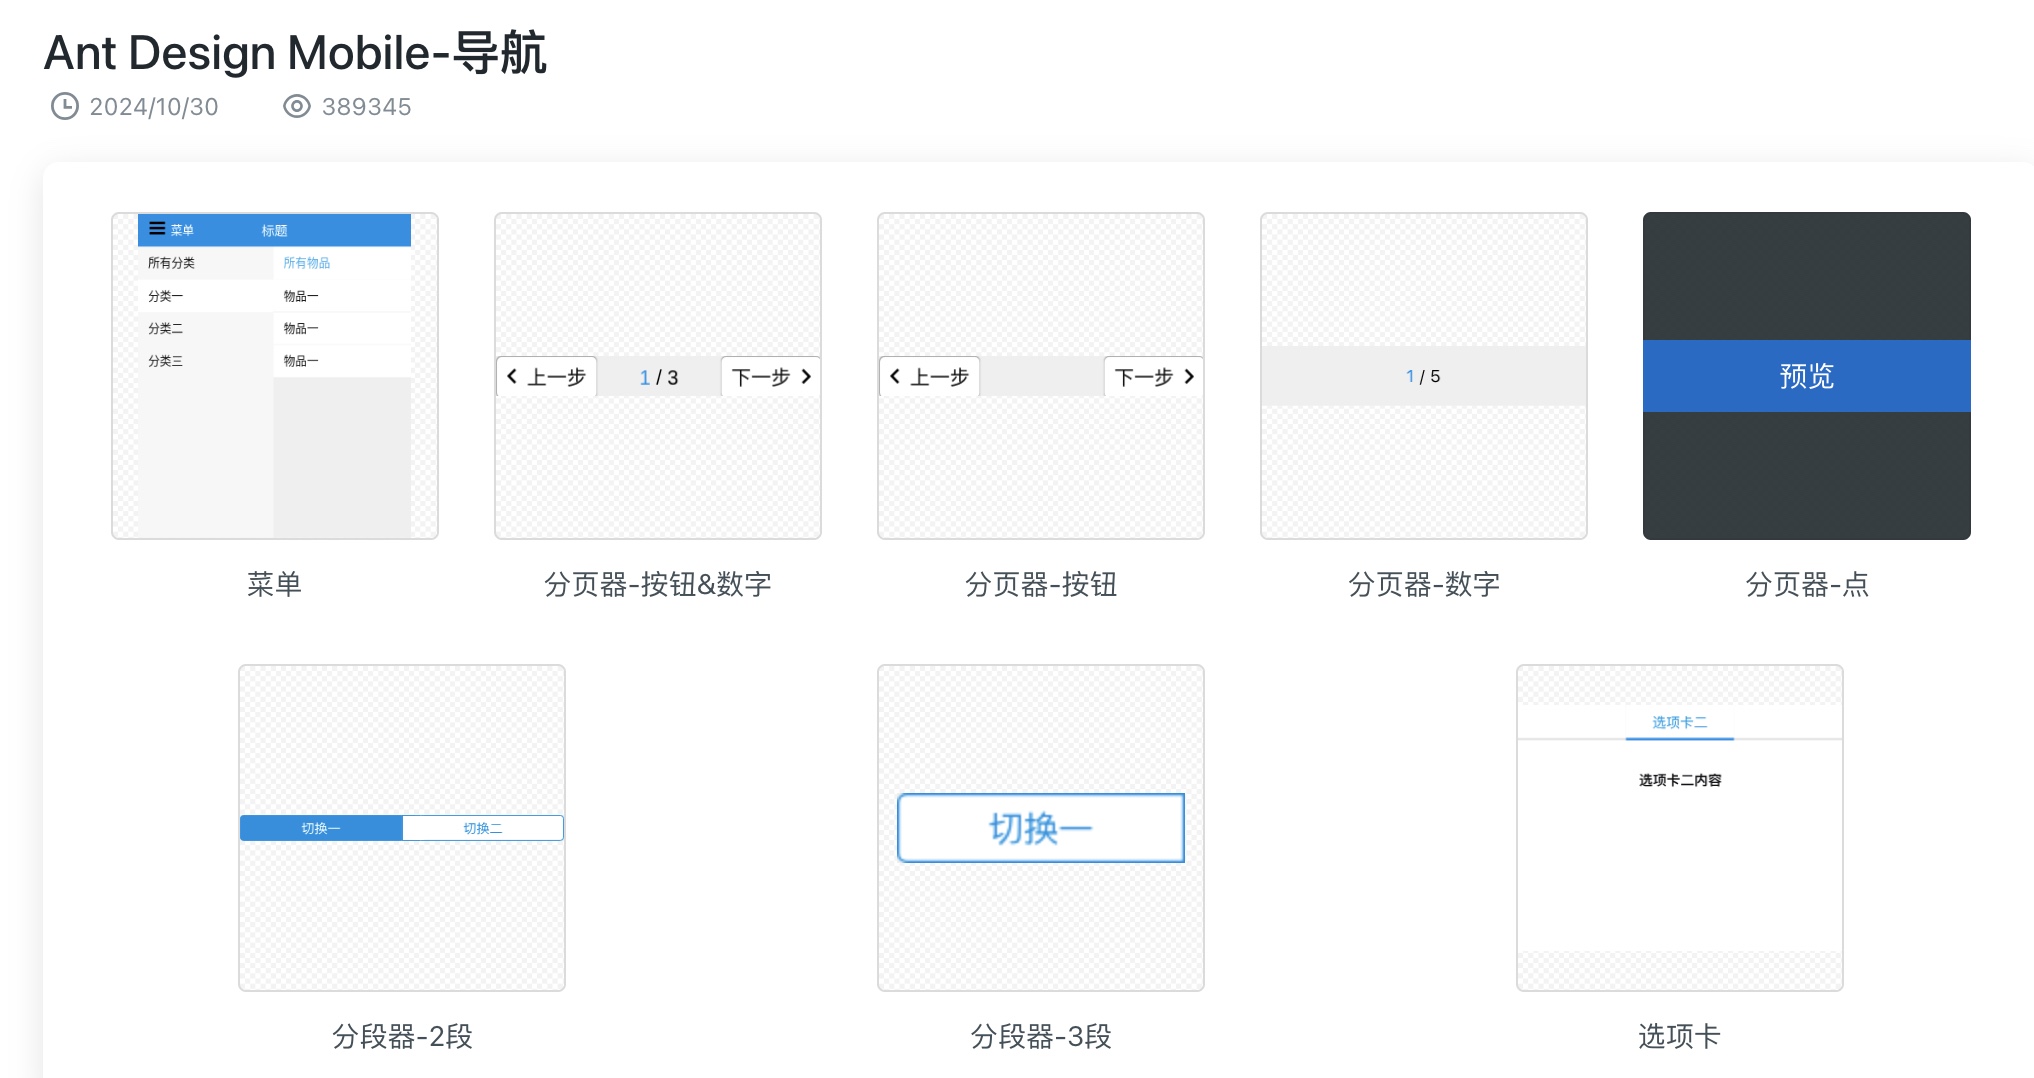The height and width of the screenshot is (1078, 2034).
Task: Click the 菜单 caption label
Action: (275, 584)
